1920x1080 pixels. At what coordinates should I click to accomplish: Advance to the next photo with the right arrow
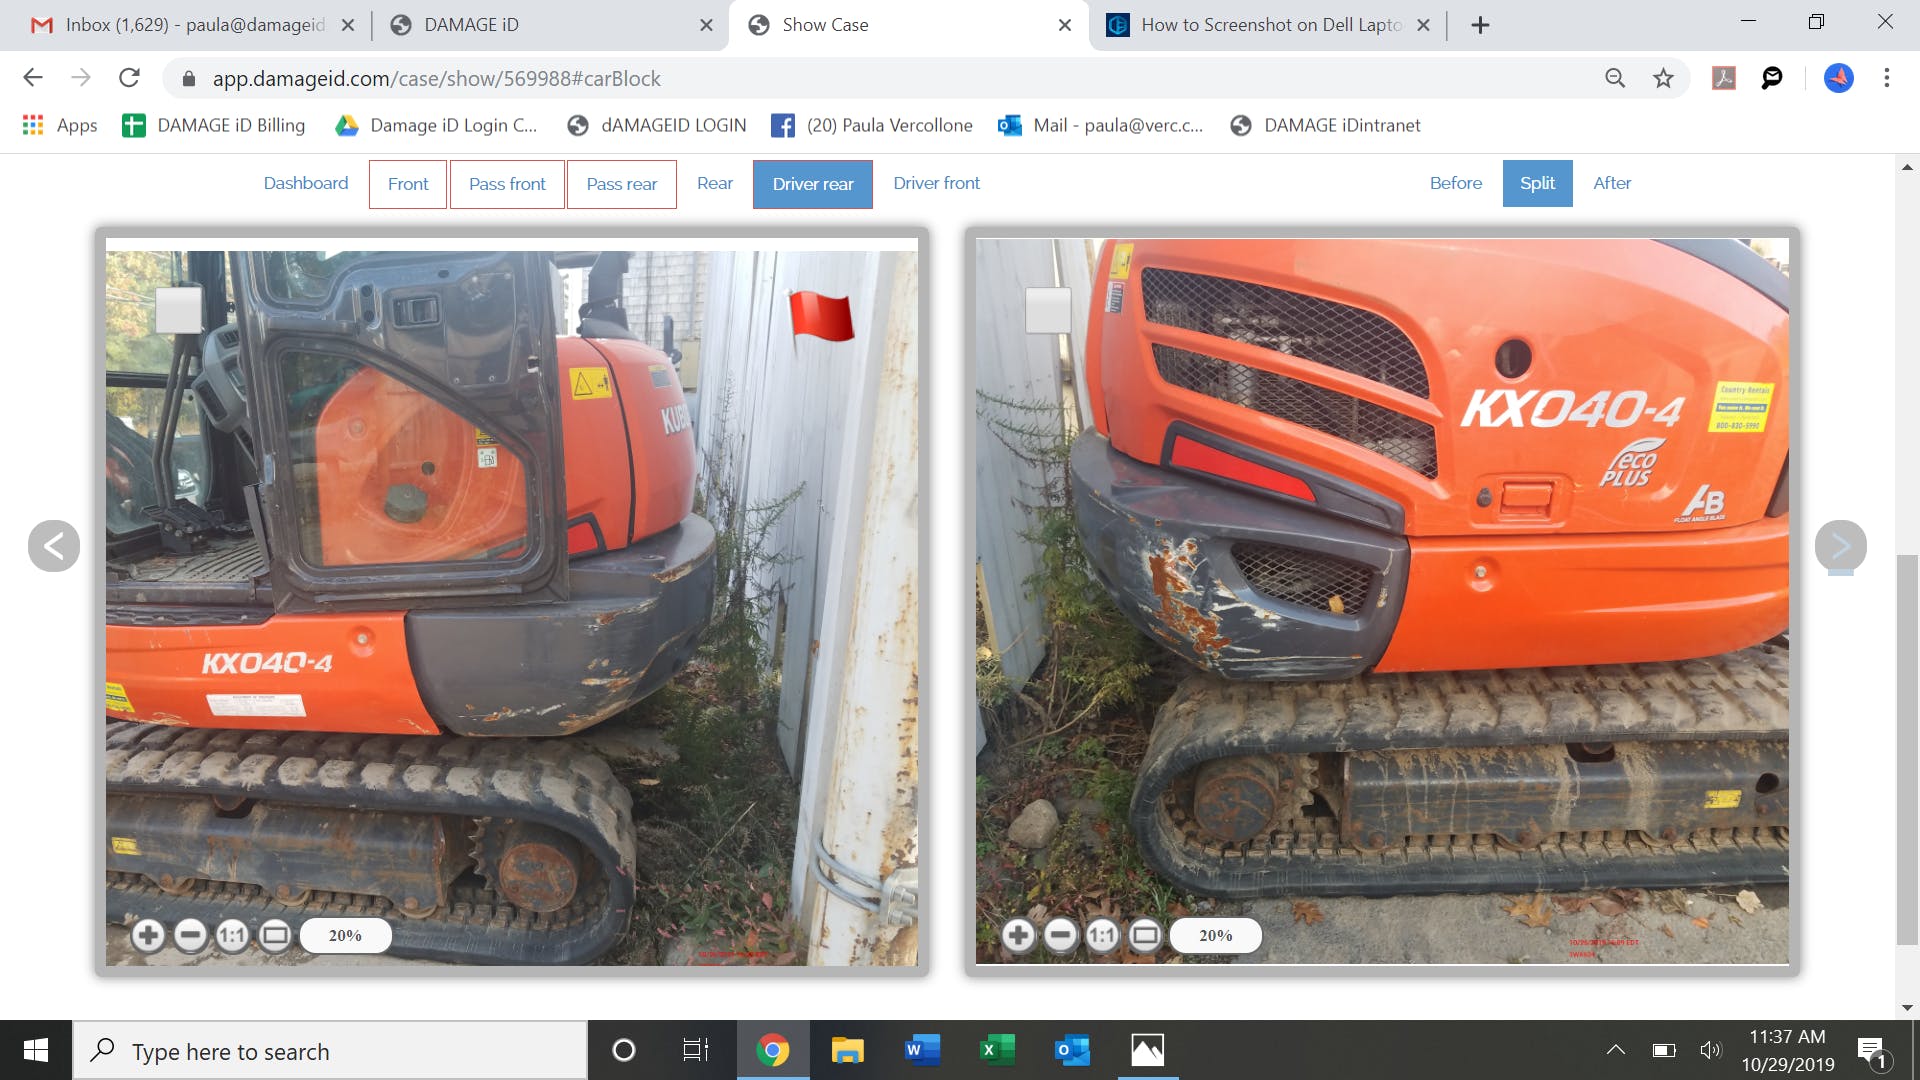1840,546
